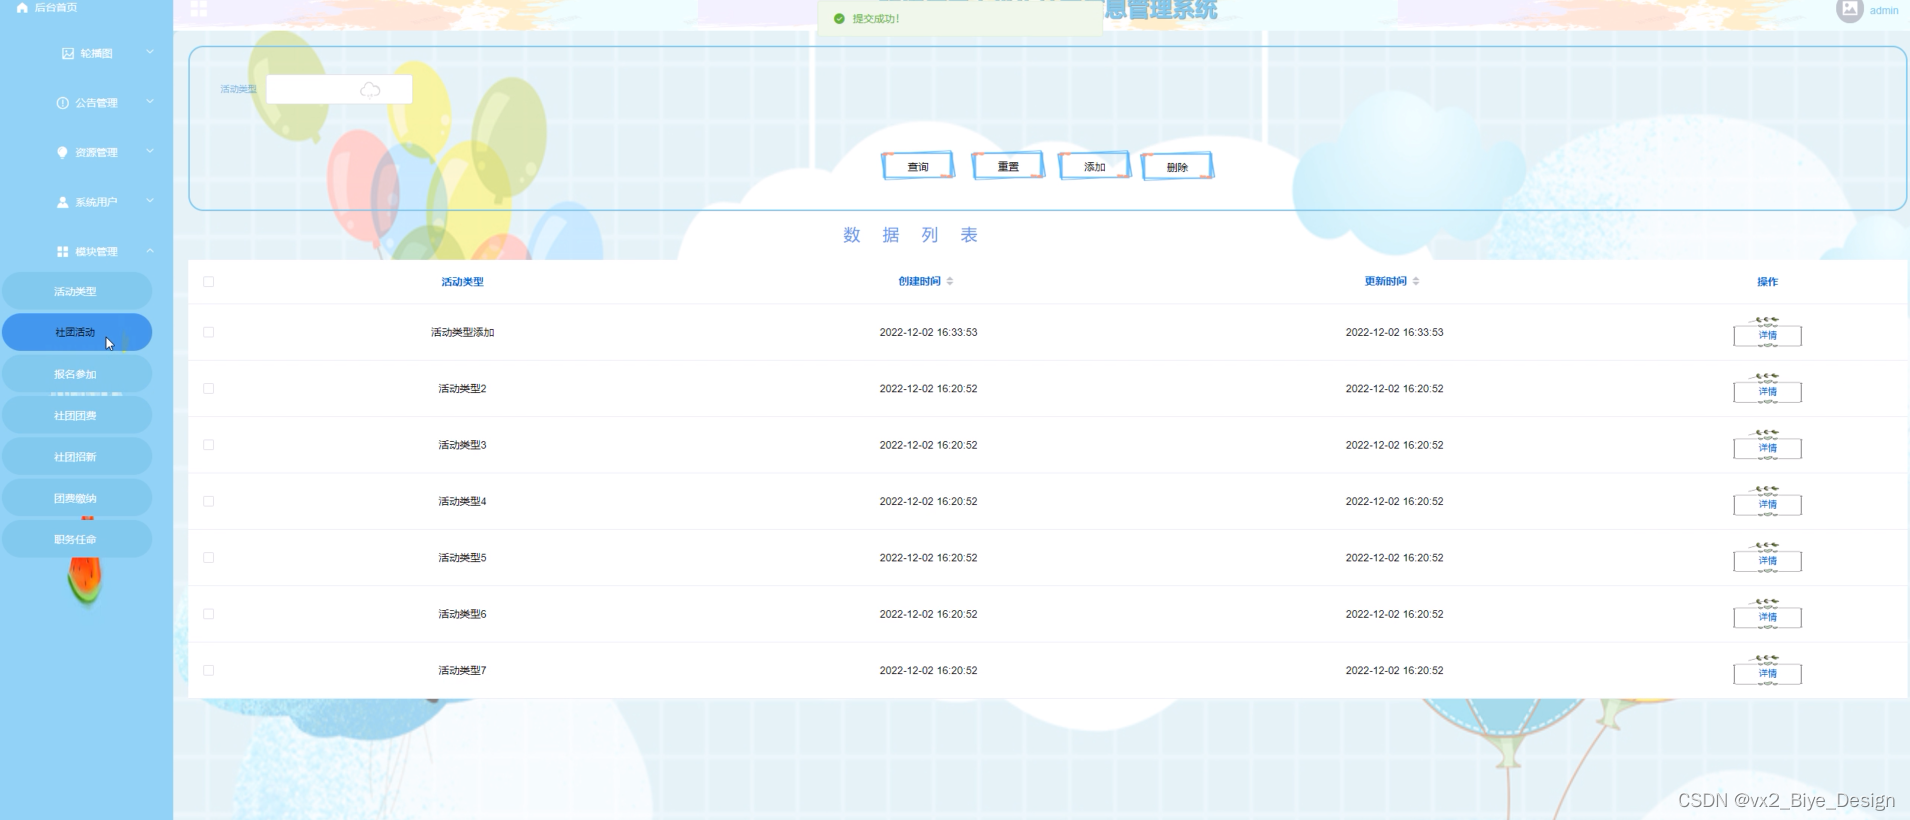This screenshot has height=820, width=1910.
Task: Click update time in 活动类型添加 row
Action: point(1394,332)
